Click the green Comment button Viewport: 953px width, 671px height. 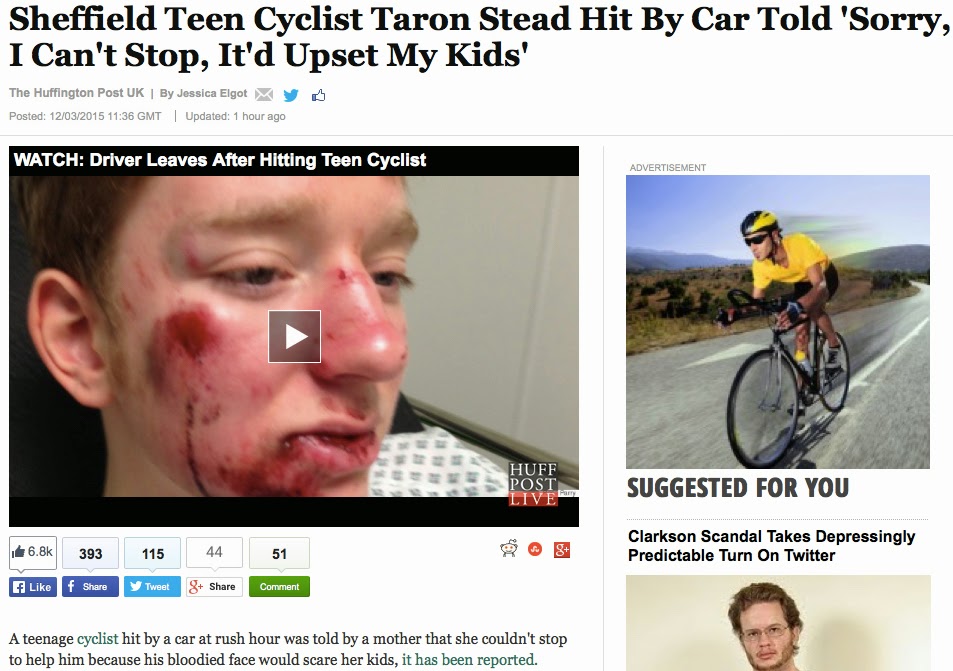[279, 587]
